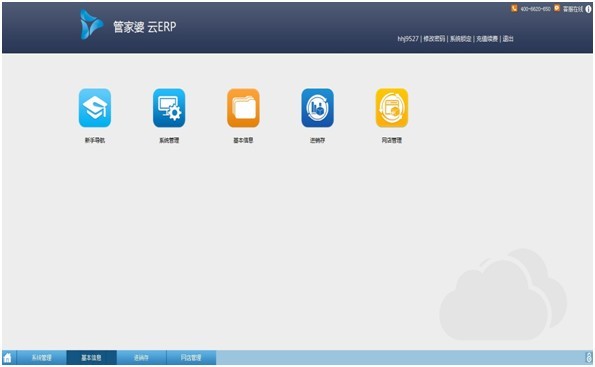Click the 管家婆 云ERP logo
The height and width of the screenshot is (367, 595).
(x=128, y=25)
